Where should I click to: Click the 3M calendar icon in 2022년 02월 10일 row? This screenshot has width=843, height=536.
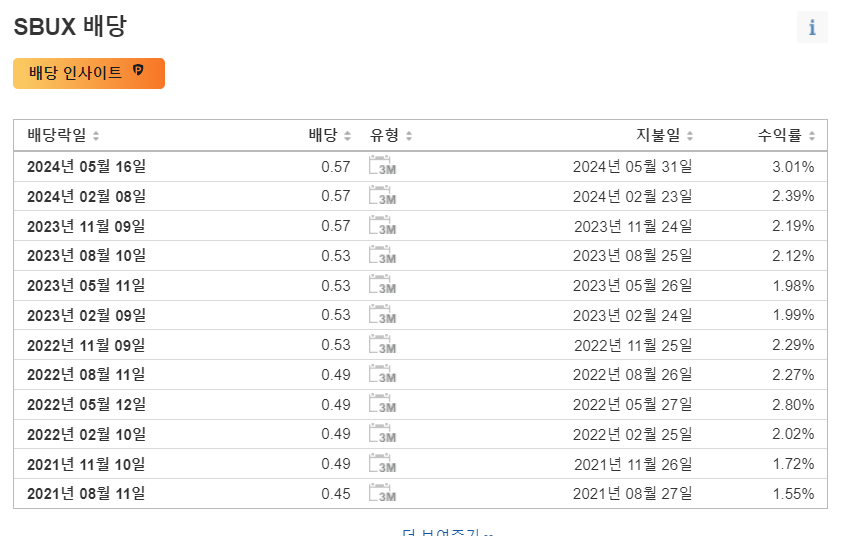tap(382, 434)
